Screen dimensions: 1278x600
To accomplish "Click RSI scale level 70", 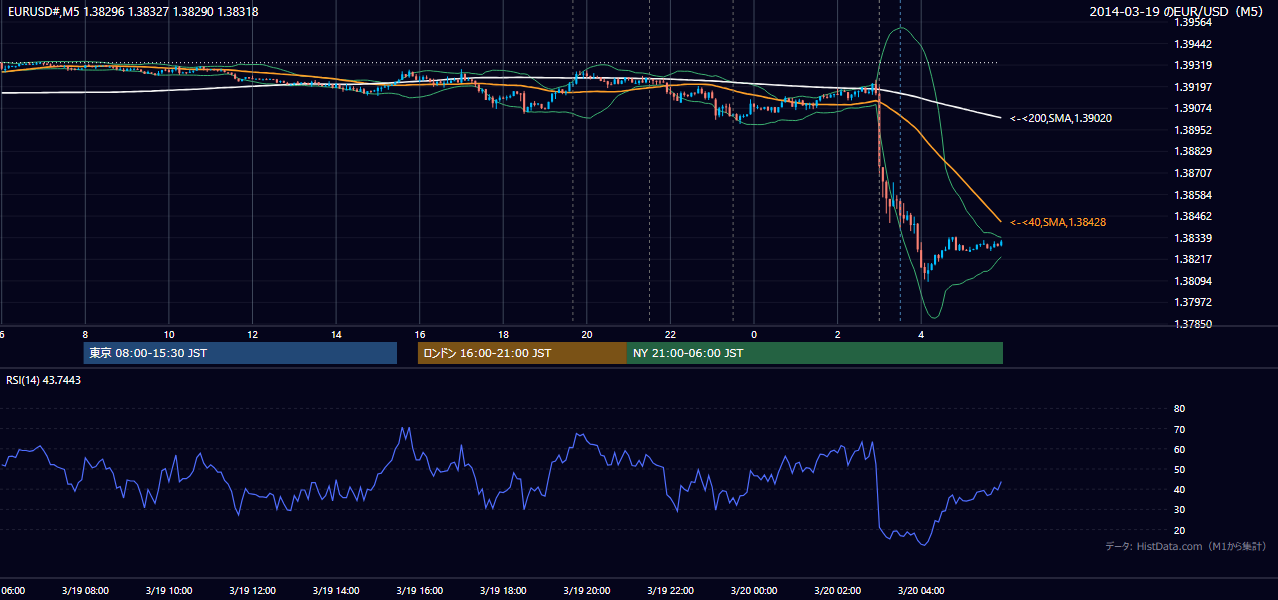I will [1179, 429].
